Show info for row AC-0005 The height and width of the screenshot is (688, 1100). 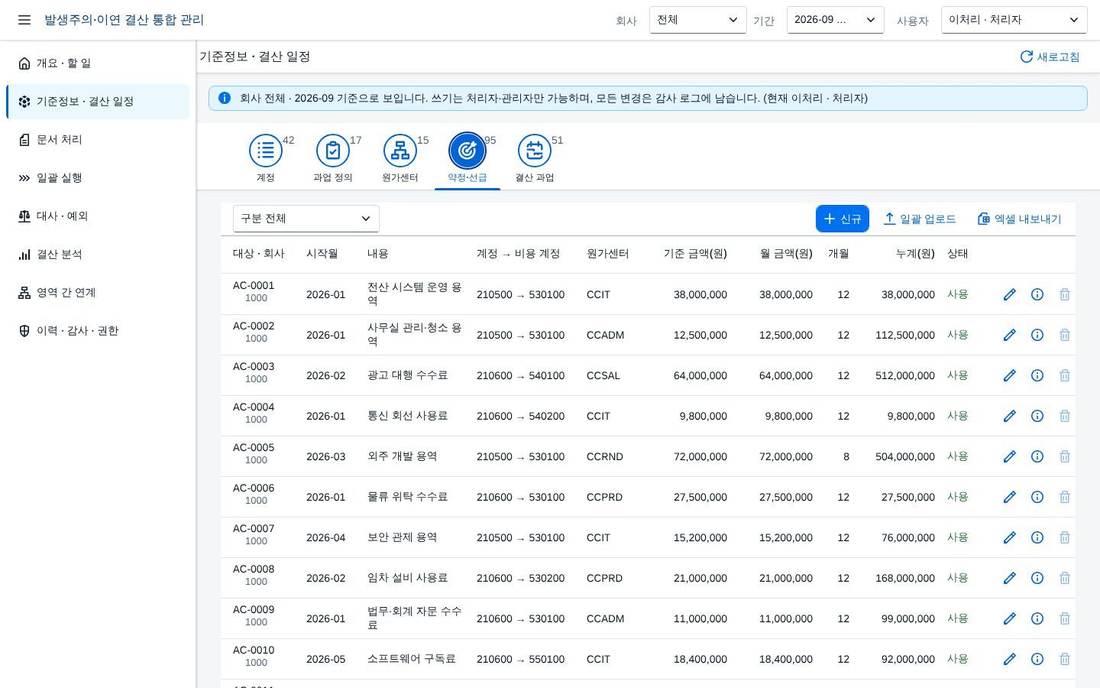click(x=1037, y=457)
